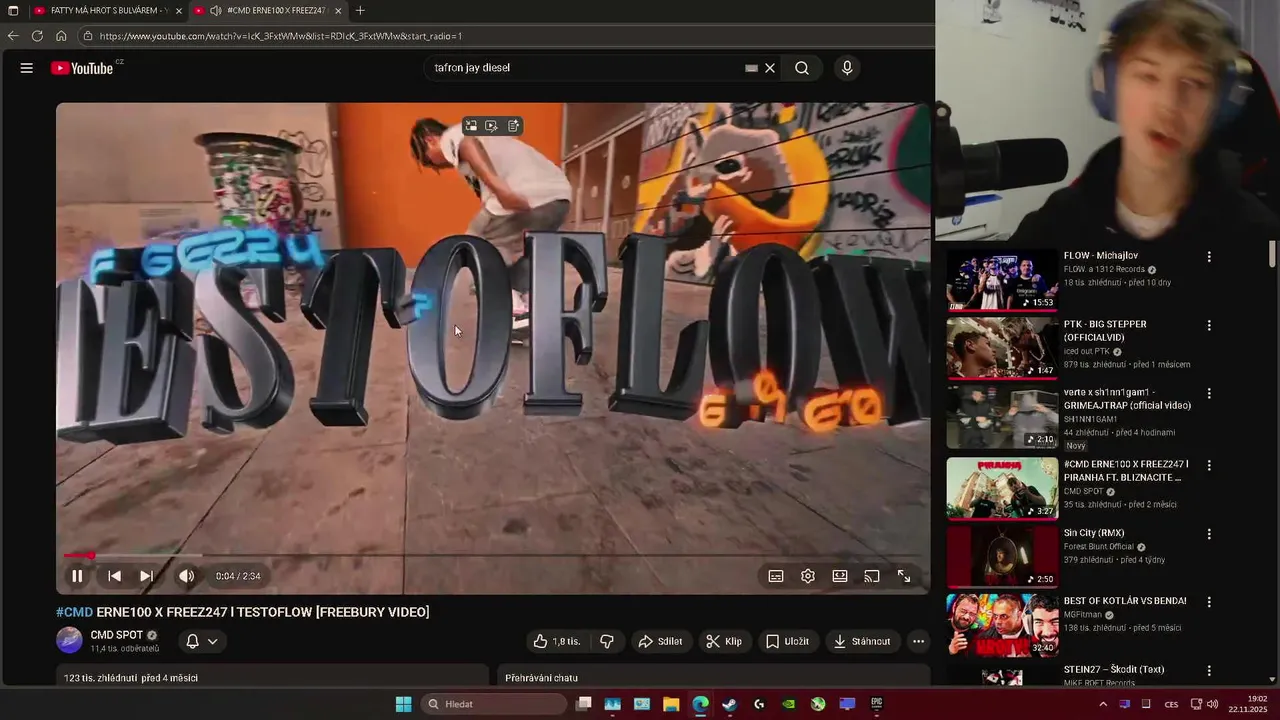Open PIRANHA FT. BLIZNACITE video title
This screenshot has width=1280, height=720.
pos(1126,471)
